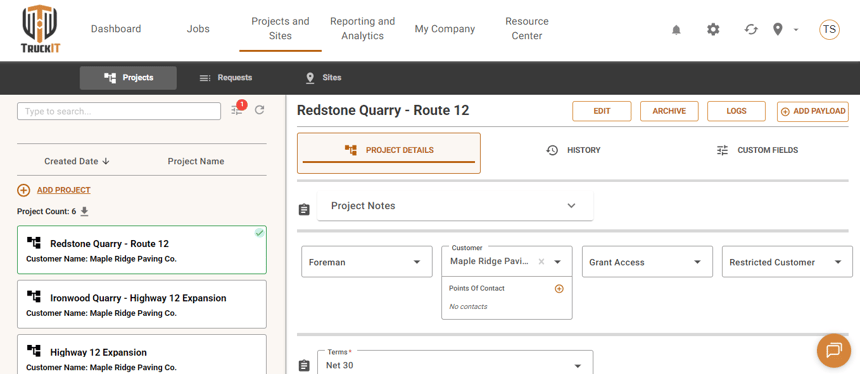
Task: Click the green checkmark on Redstone Quarry card
Action: 259,233
